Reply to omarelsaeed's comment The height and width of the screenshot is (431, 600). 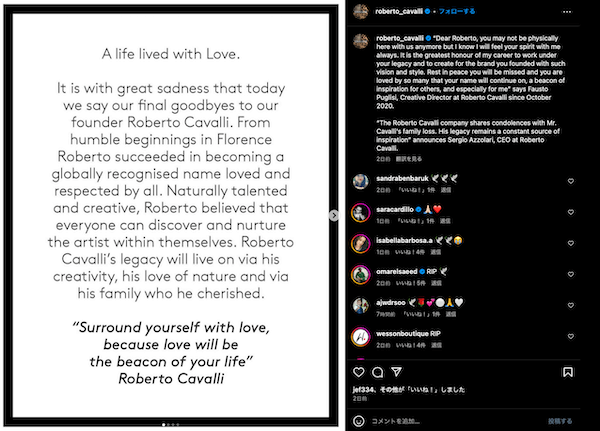click(x=436, y=283)
